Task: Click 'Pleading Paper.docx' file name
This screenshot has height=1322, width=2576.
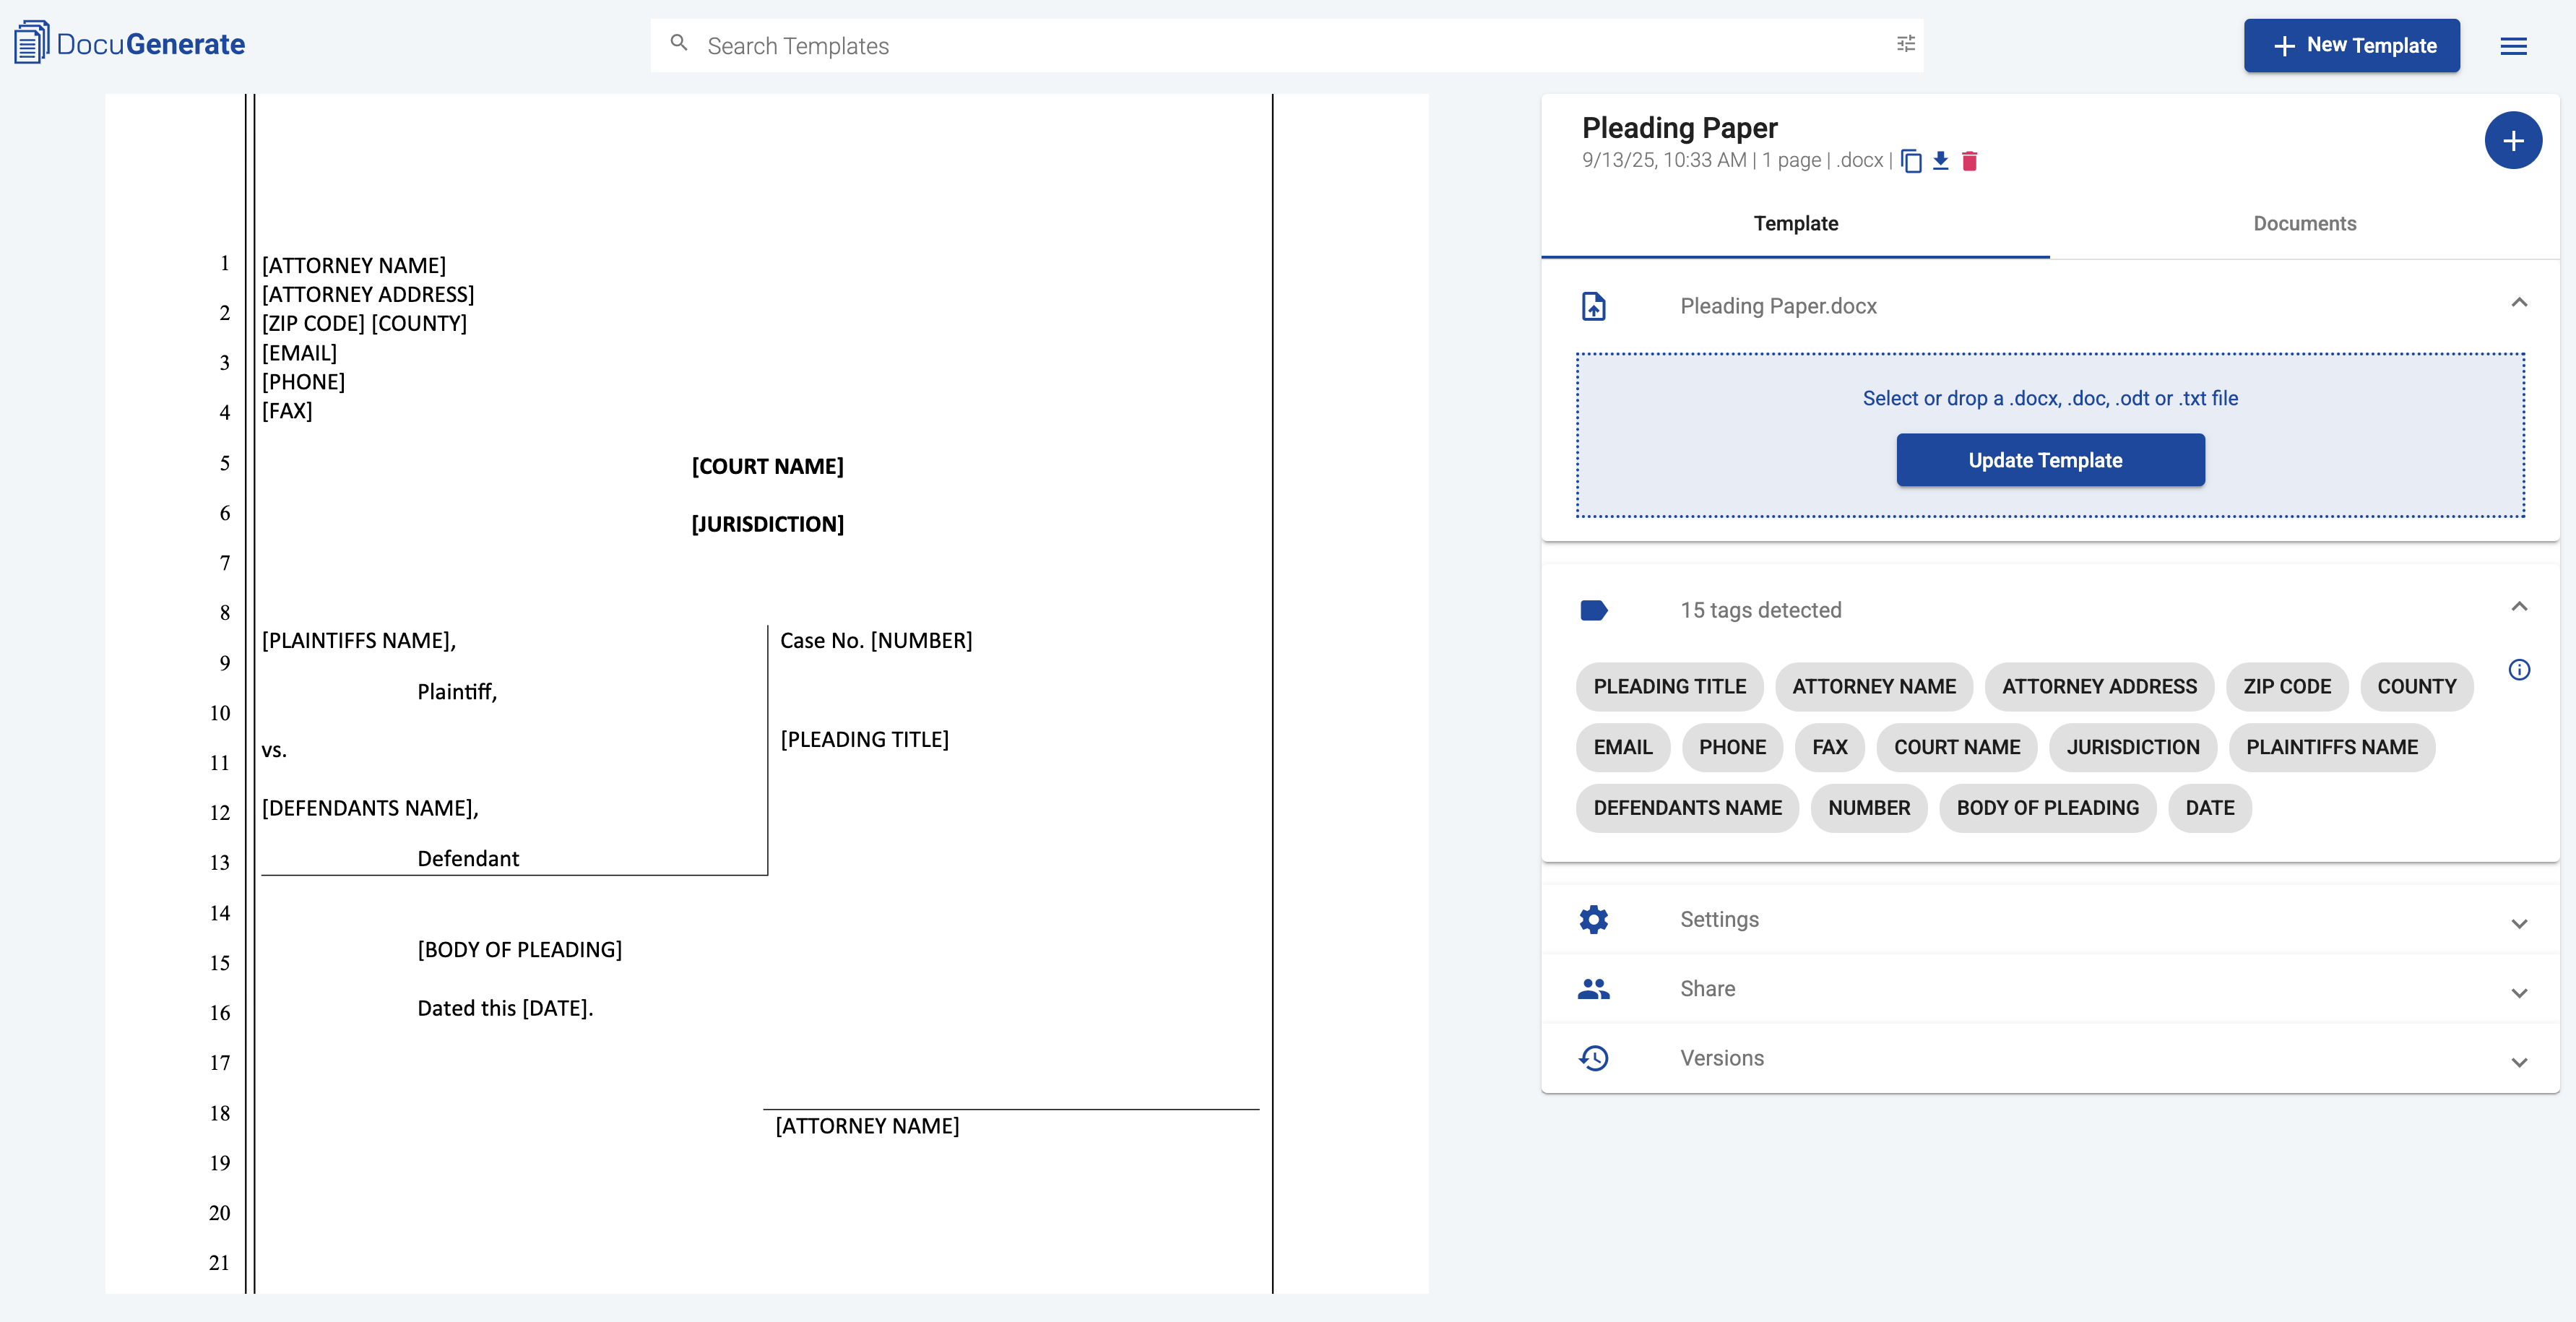Action: 1777,306
